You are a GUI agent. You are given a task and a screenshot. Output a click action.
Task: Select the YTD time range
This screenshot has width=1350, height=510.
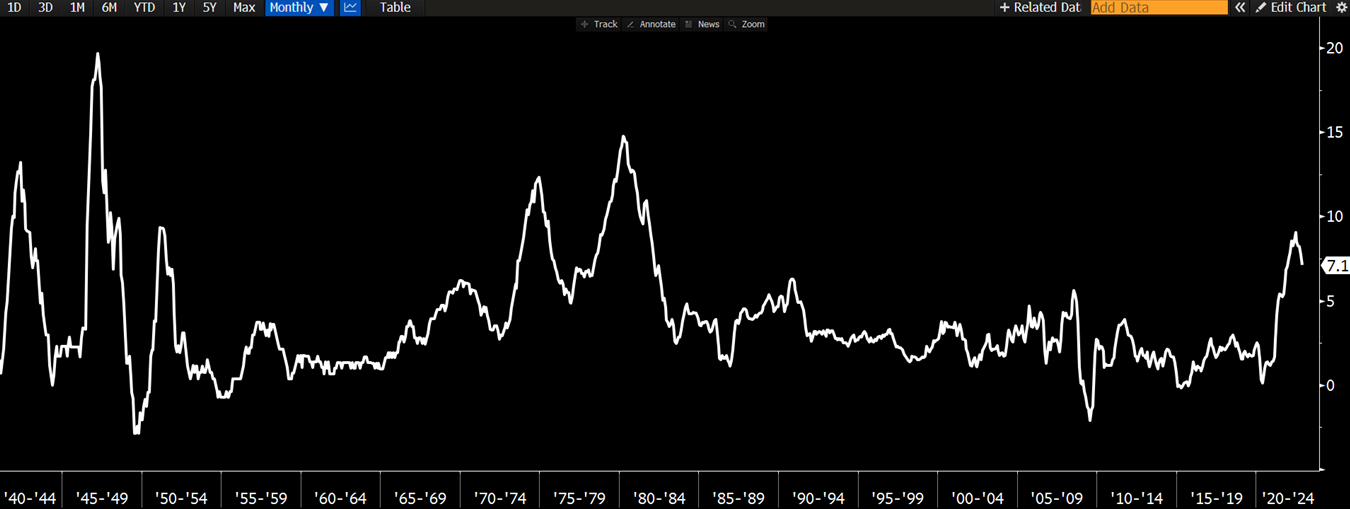pyautogui.click(x=145, y=7)
